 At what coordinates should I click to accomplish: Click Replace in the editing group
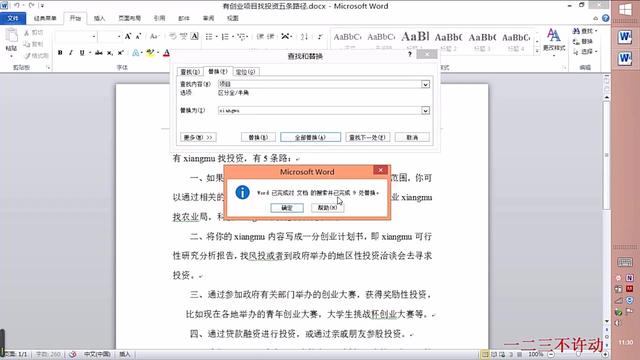[x=582, y=42]
